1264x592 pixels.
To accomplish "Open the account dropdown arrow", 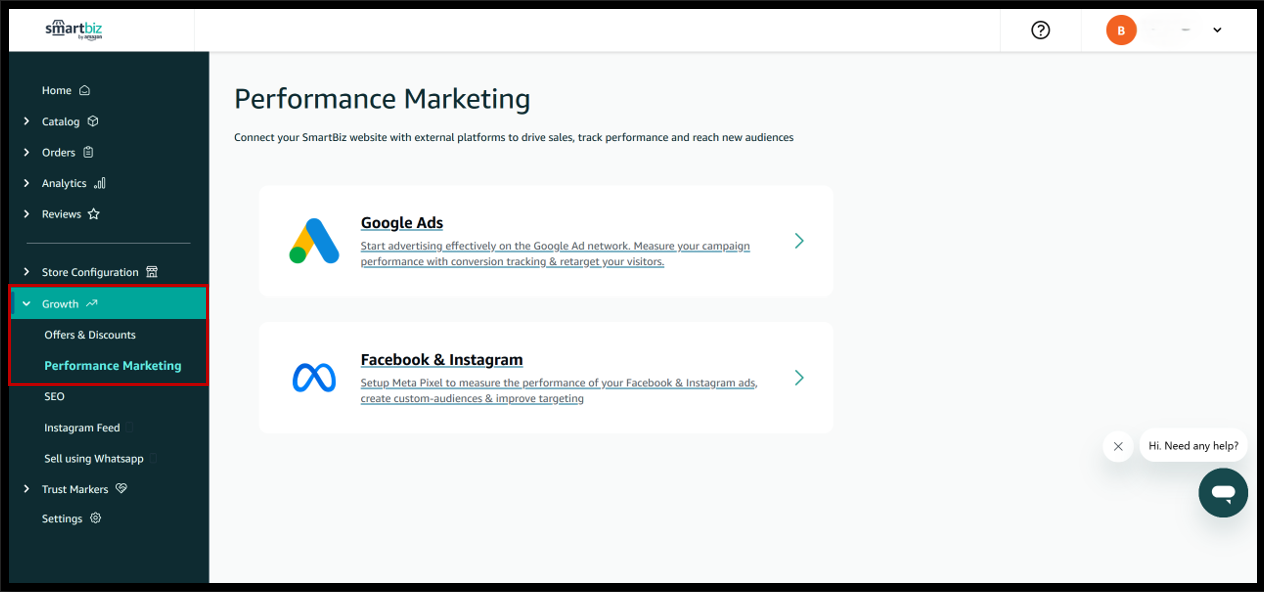I will [x=1217, y=30].
